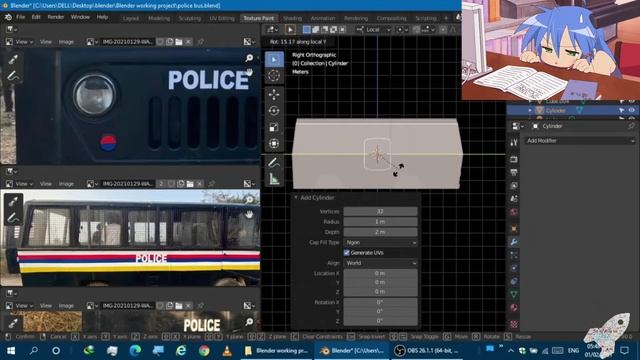Screen dimensions: 640x360
Task: Toggle the tweak select arrow in viewport header
Action: [x=290, y=29]
